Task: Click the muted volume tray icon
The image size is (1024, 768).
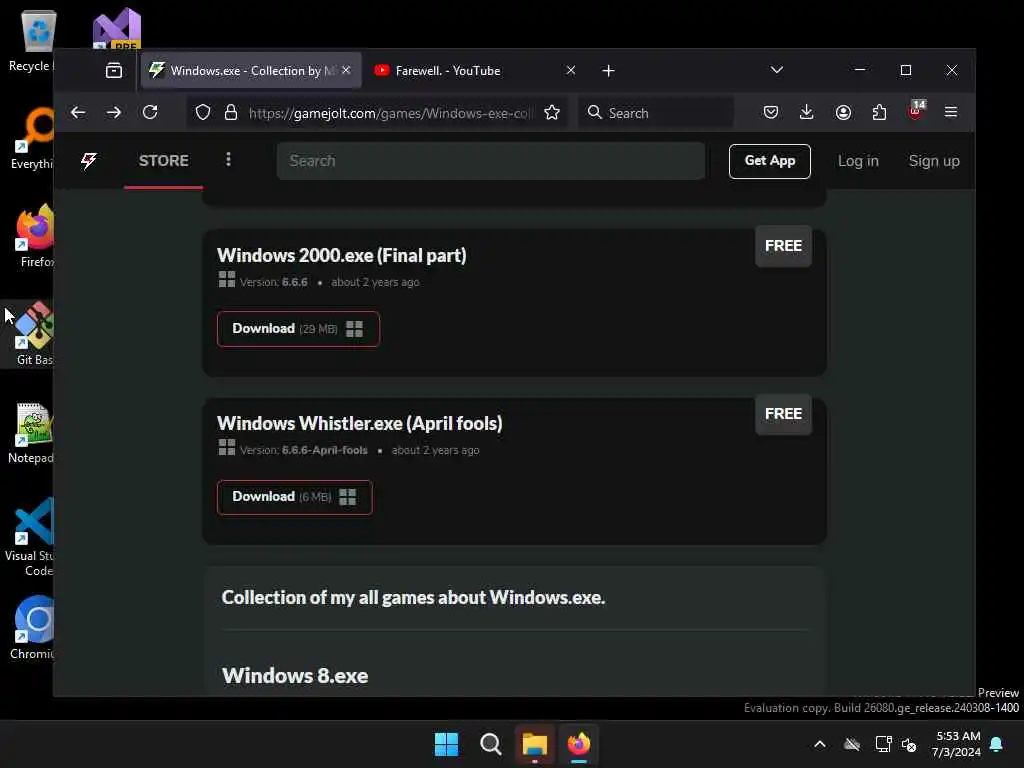Action: (x=908, y=744)
